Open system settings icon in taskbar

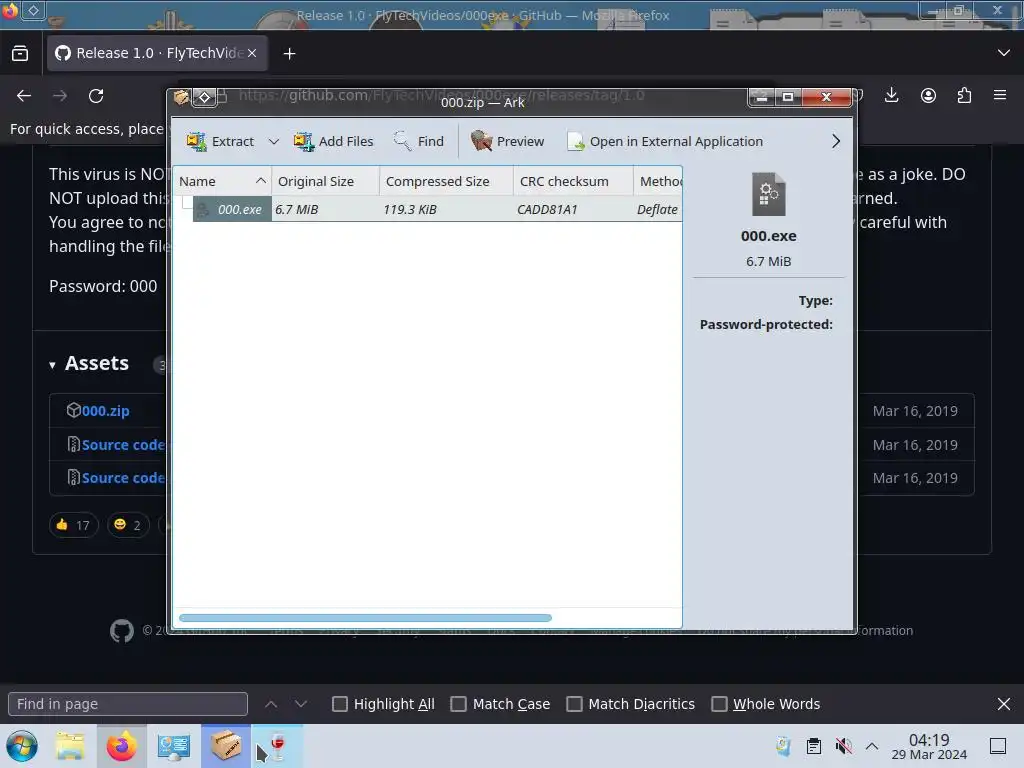[174, 746]
